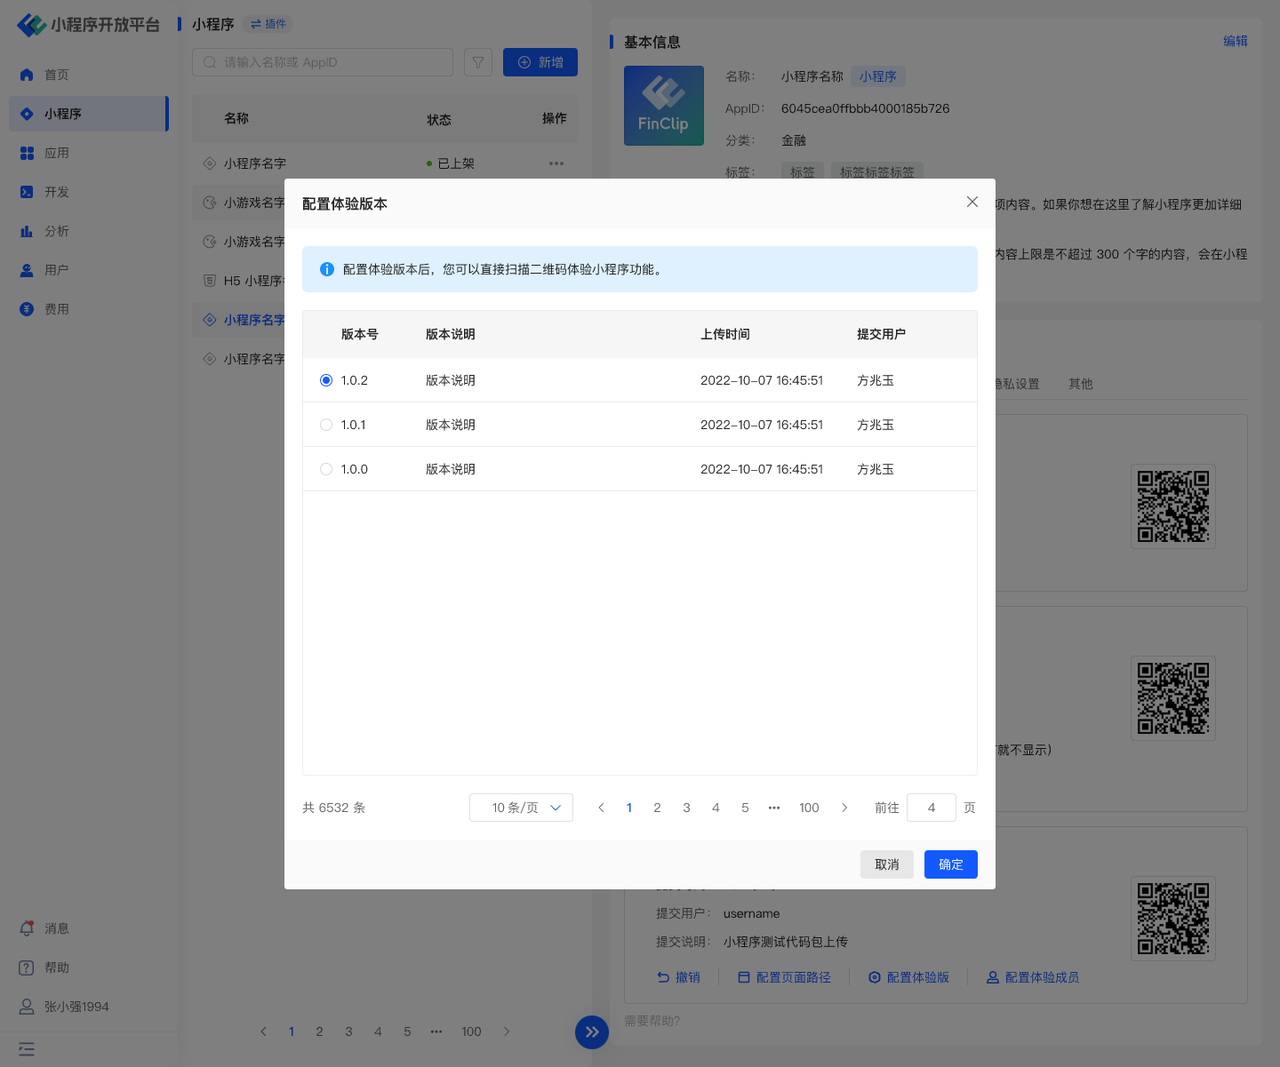Click the blue double-arrow expand button
Screen dimensions: 1280x1067
pyautogui.click(x=592, y=1032)
